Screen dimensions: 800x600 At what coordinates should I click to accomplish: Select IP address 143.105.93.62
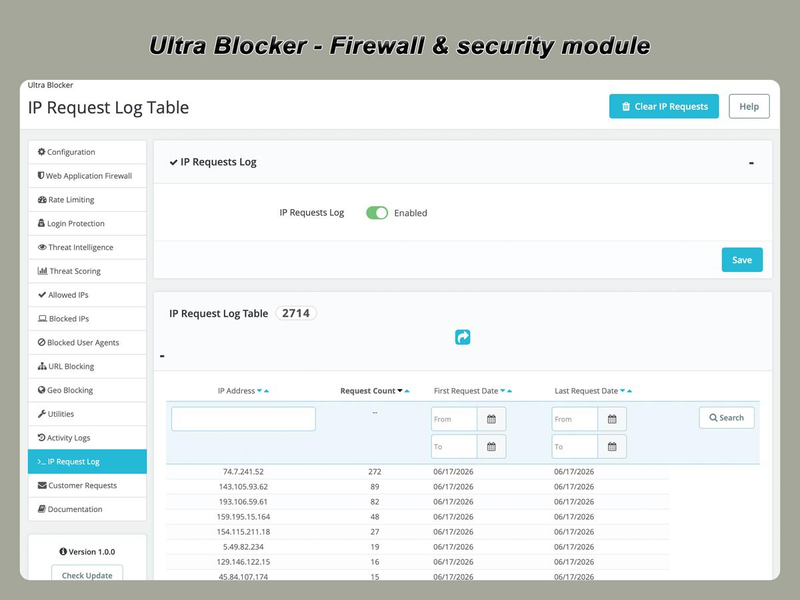pos(243,487)
